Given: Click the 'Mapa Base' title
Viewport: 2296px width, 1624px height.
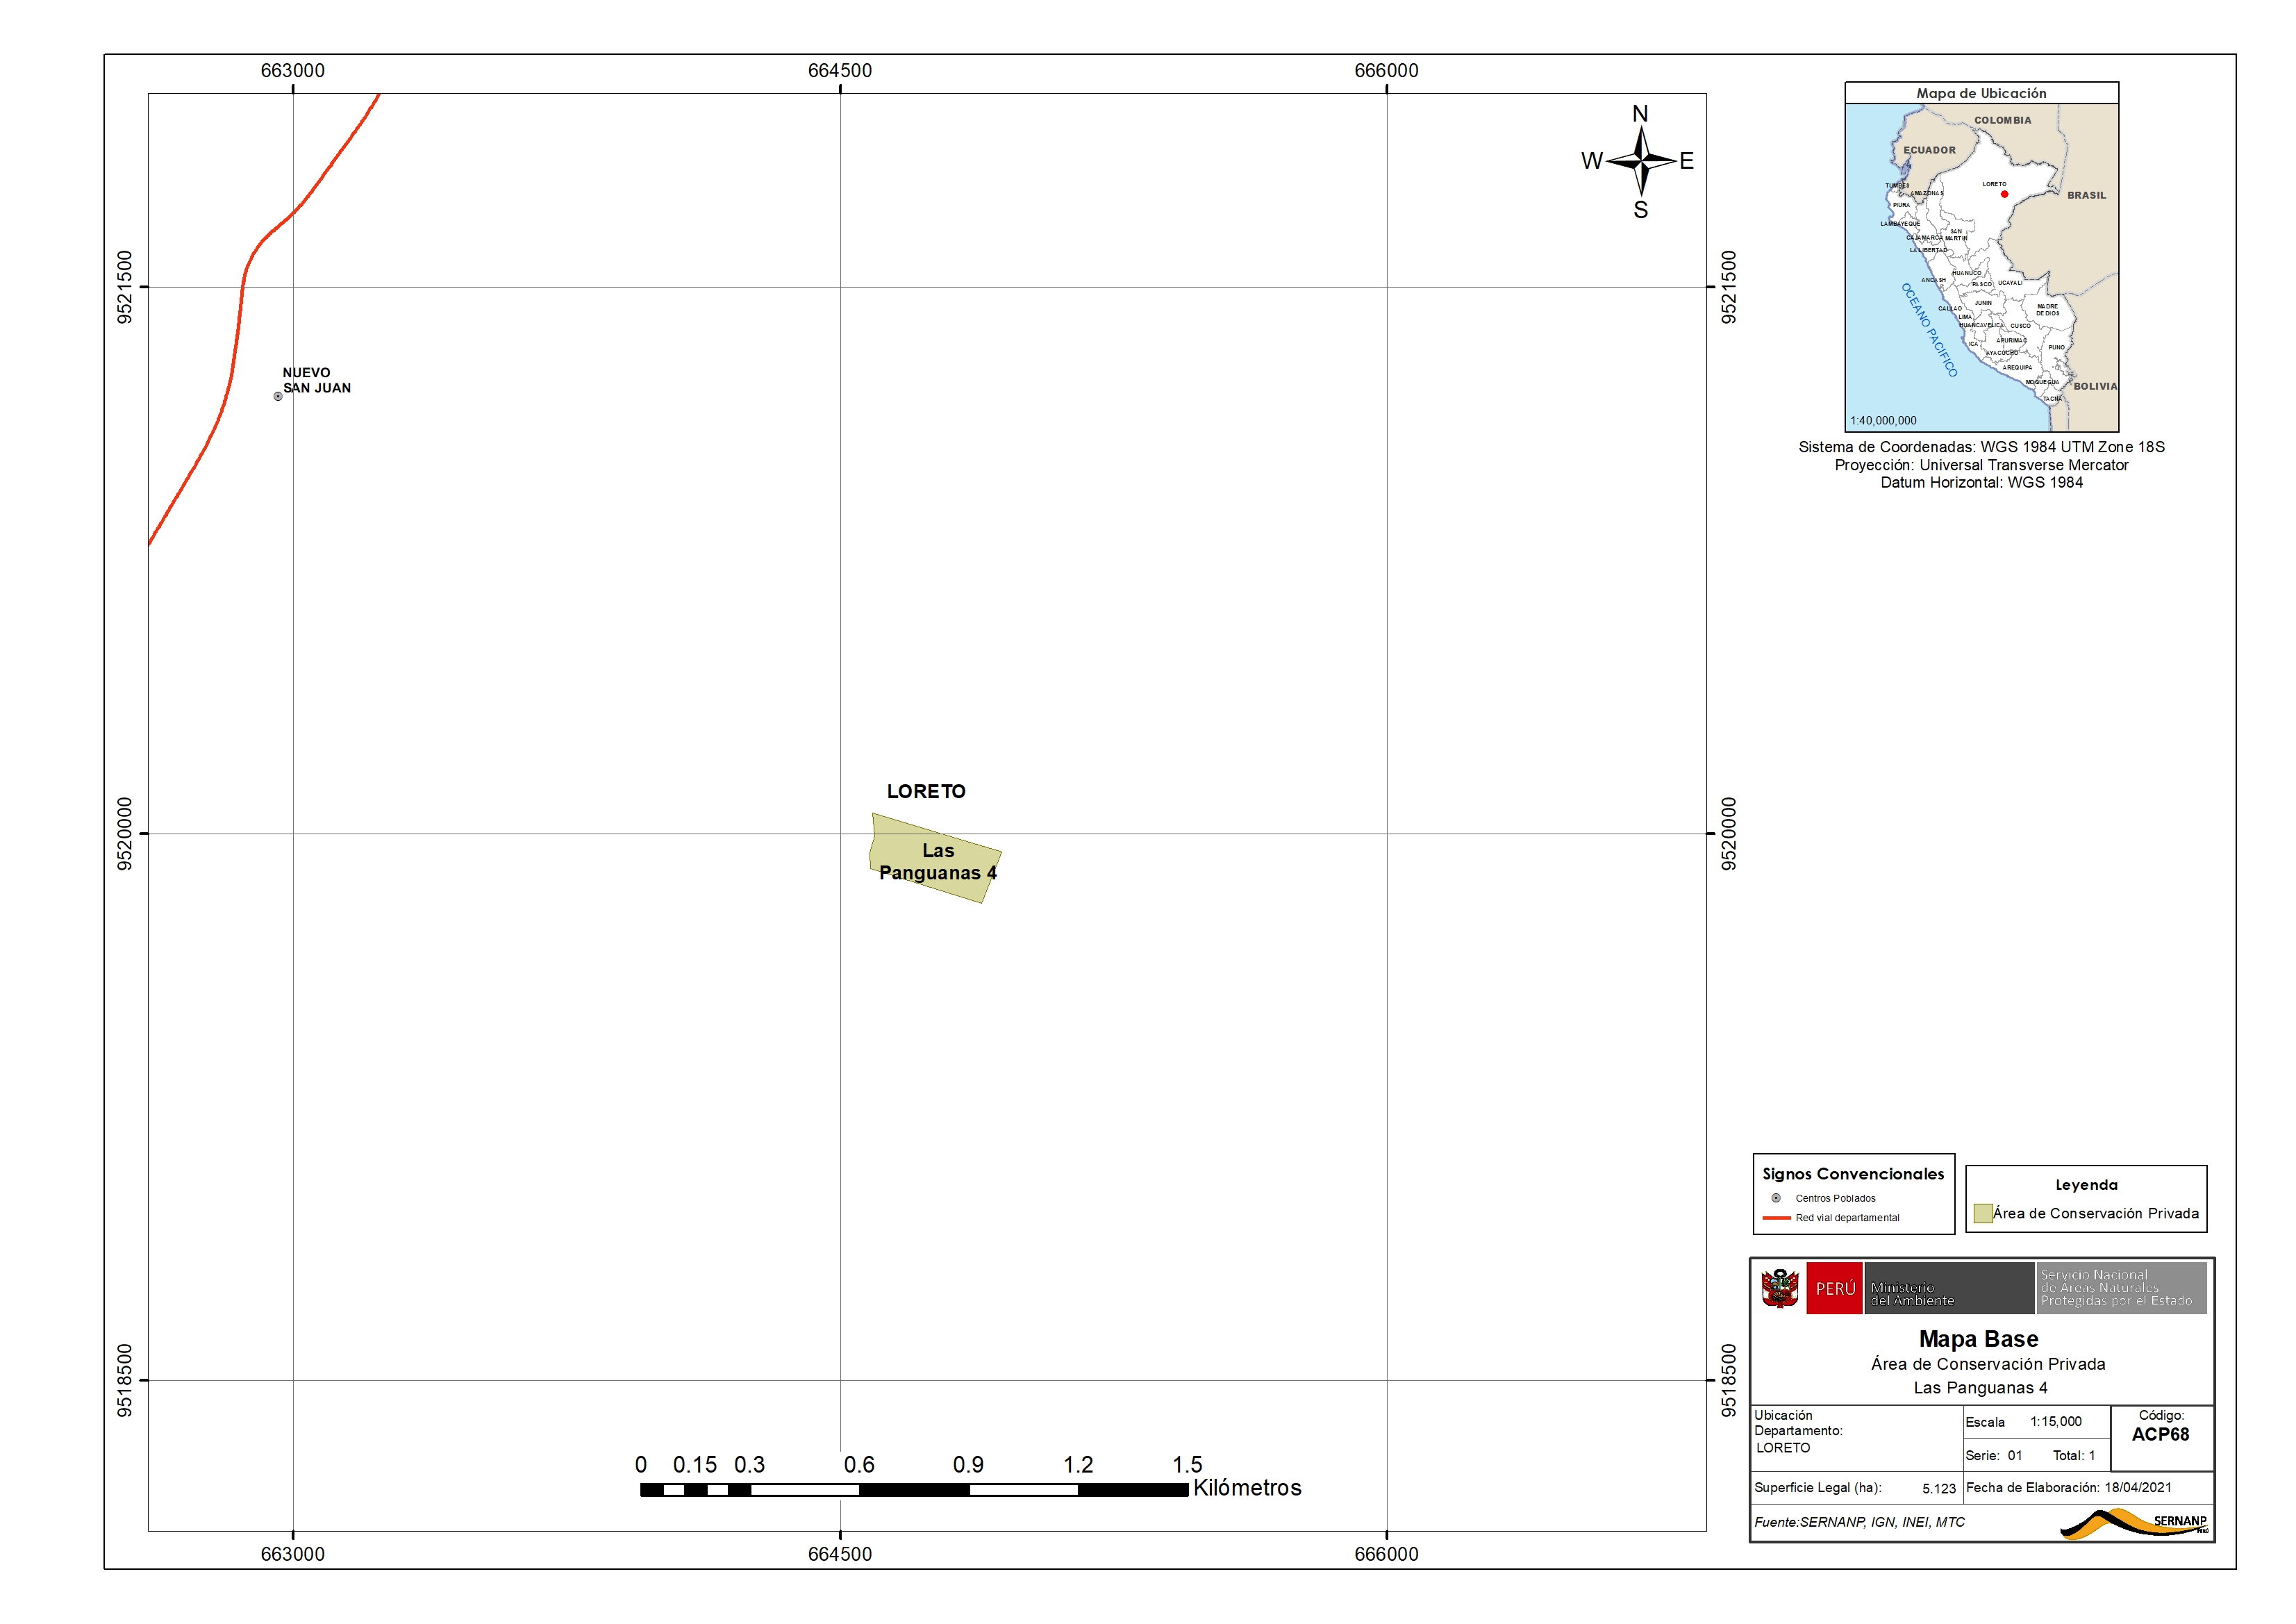Looking at the screenshot, I should [1978, 1339].
